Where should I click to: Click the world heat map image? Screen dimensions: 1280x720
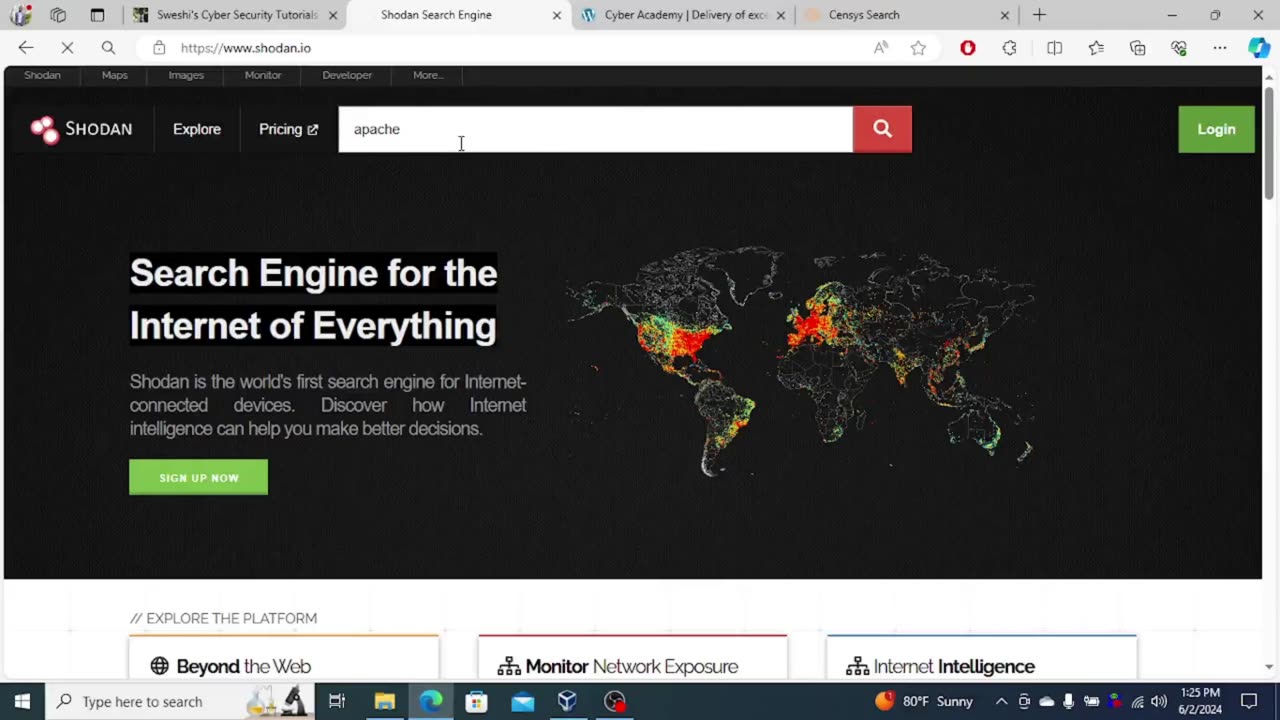pyautogui.click(x=800, y=360)
